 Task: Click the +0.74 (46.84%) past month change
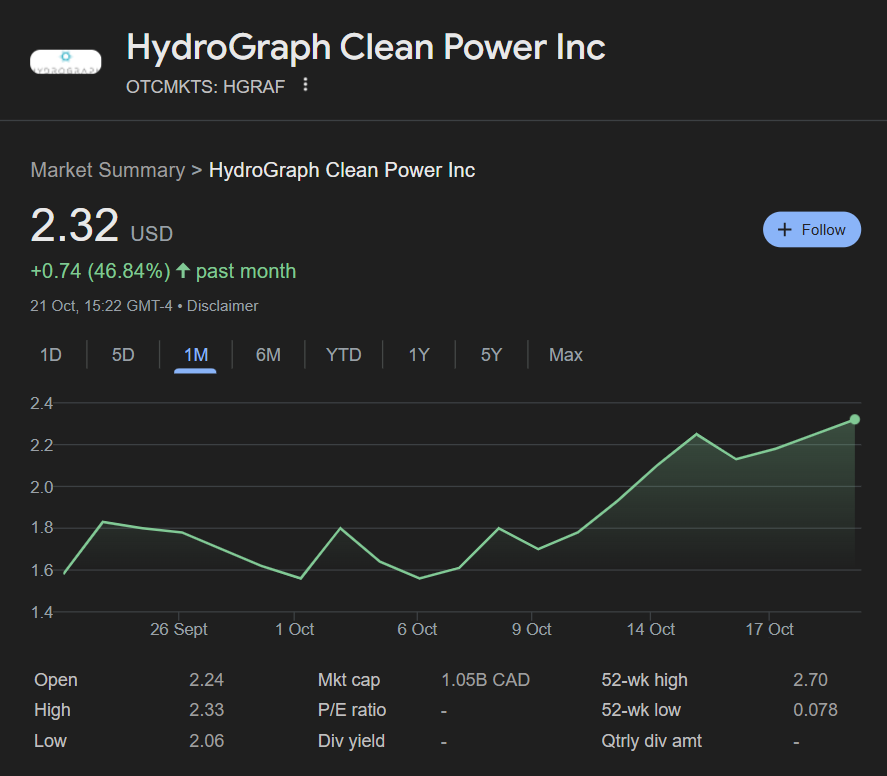point(163,271)
